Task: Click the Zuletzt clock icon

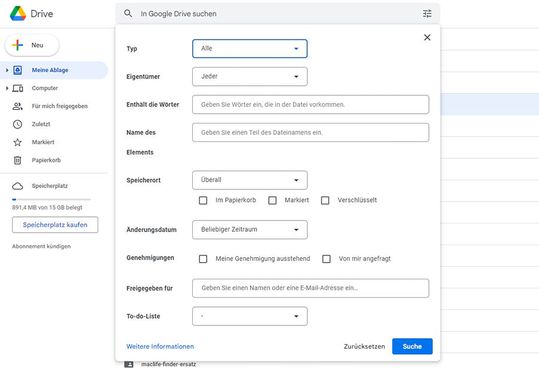Action: pos(18,124)
